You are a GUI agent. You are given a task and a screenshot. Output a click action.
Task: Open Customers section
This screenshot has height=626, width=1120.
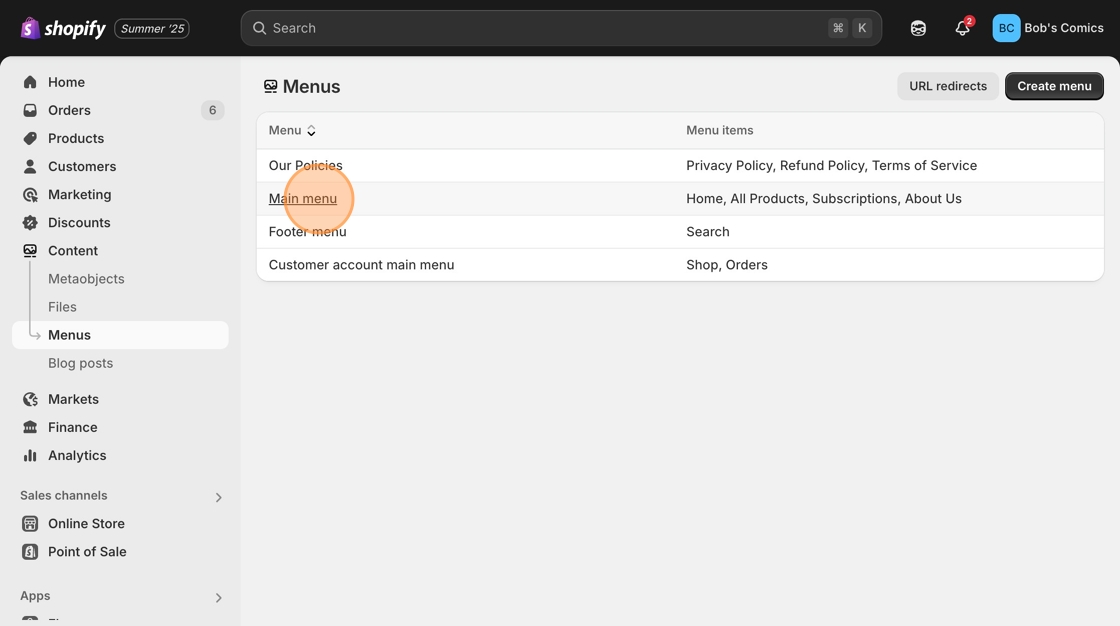(82, 167)
